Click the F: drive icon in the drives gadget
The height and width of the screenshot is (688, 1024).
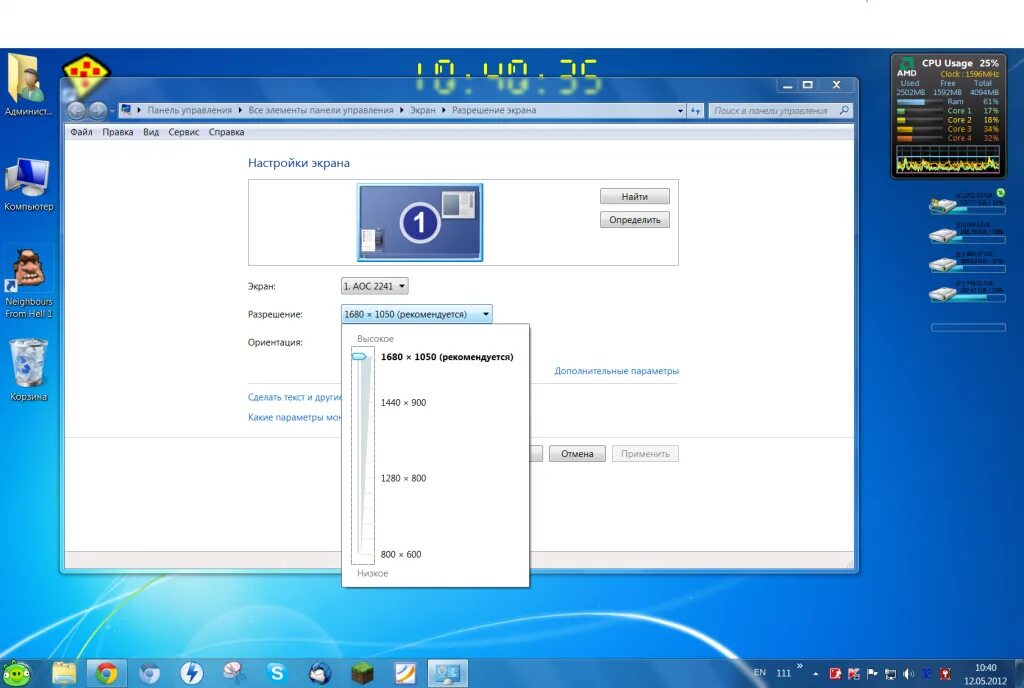point(942,294)
